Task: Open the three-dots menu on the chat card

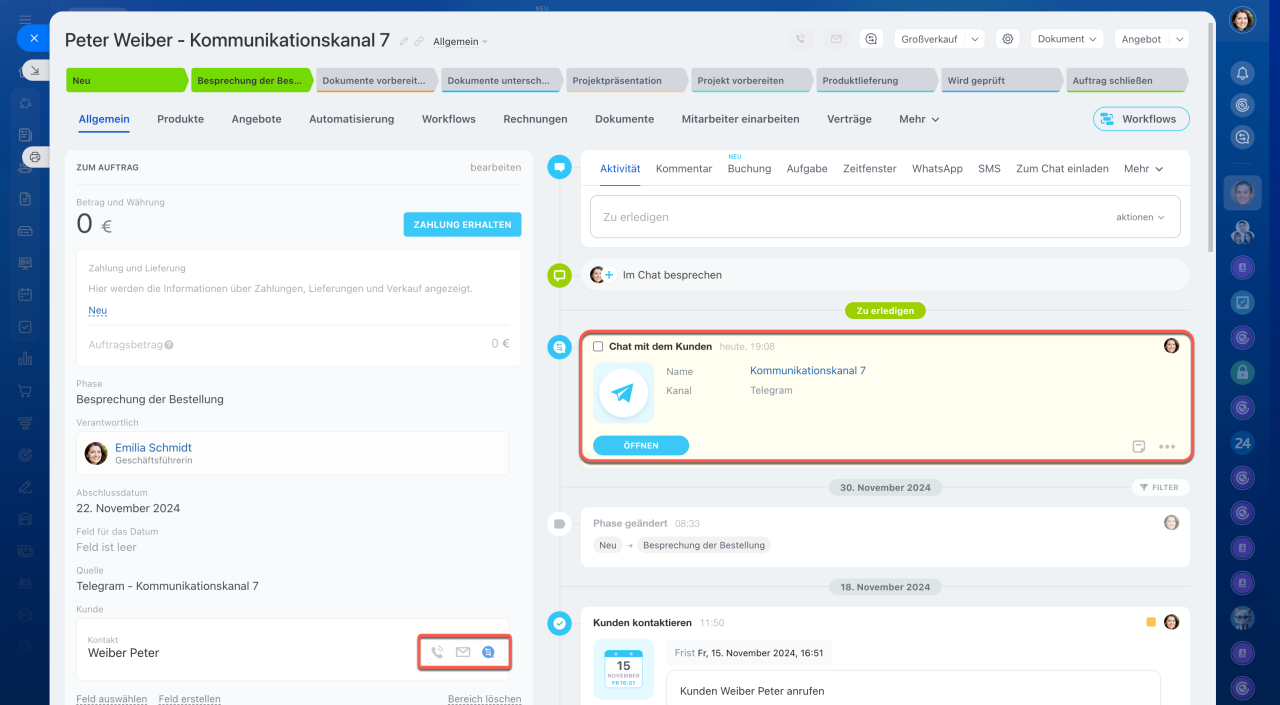Action: tap(1167, 447)
